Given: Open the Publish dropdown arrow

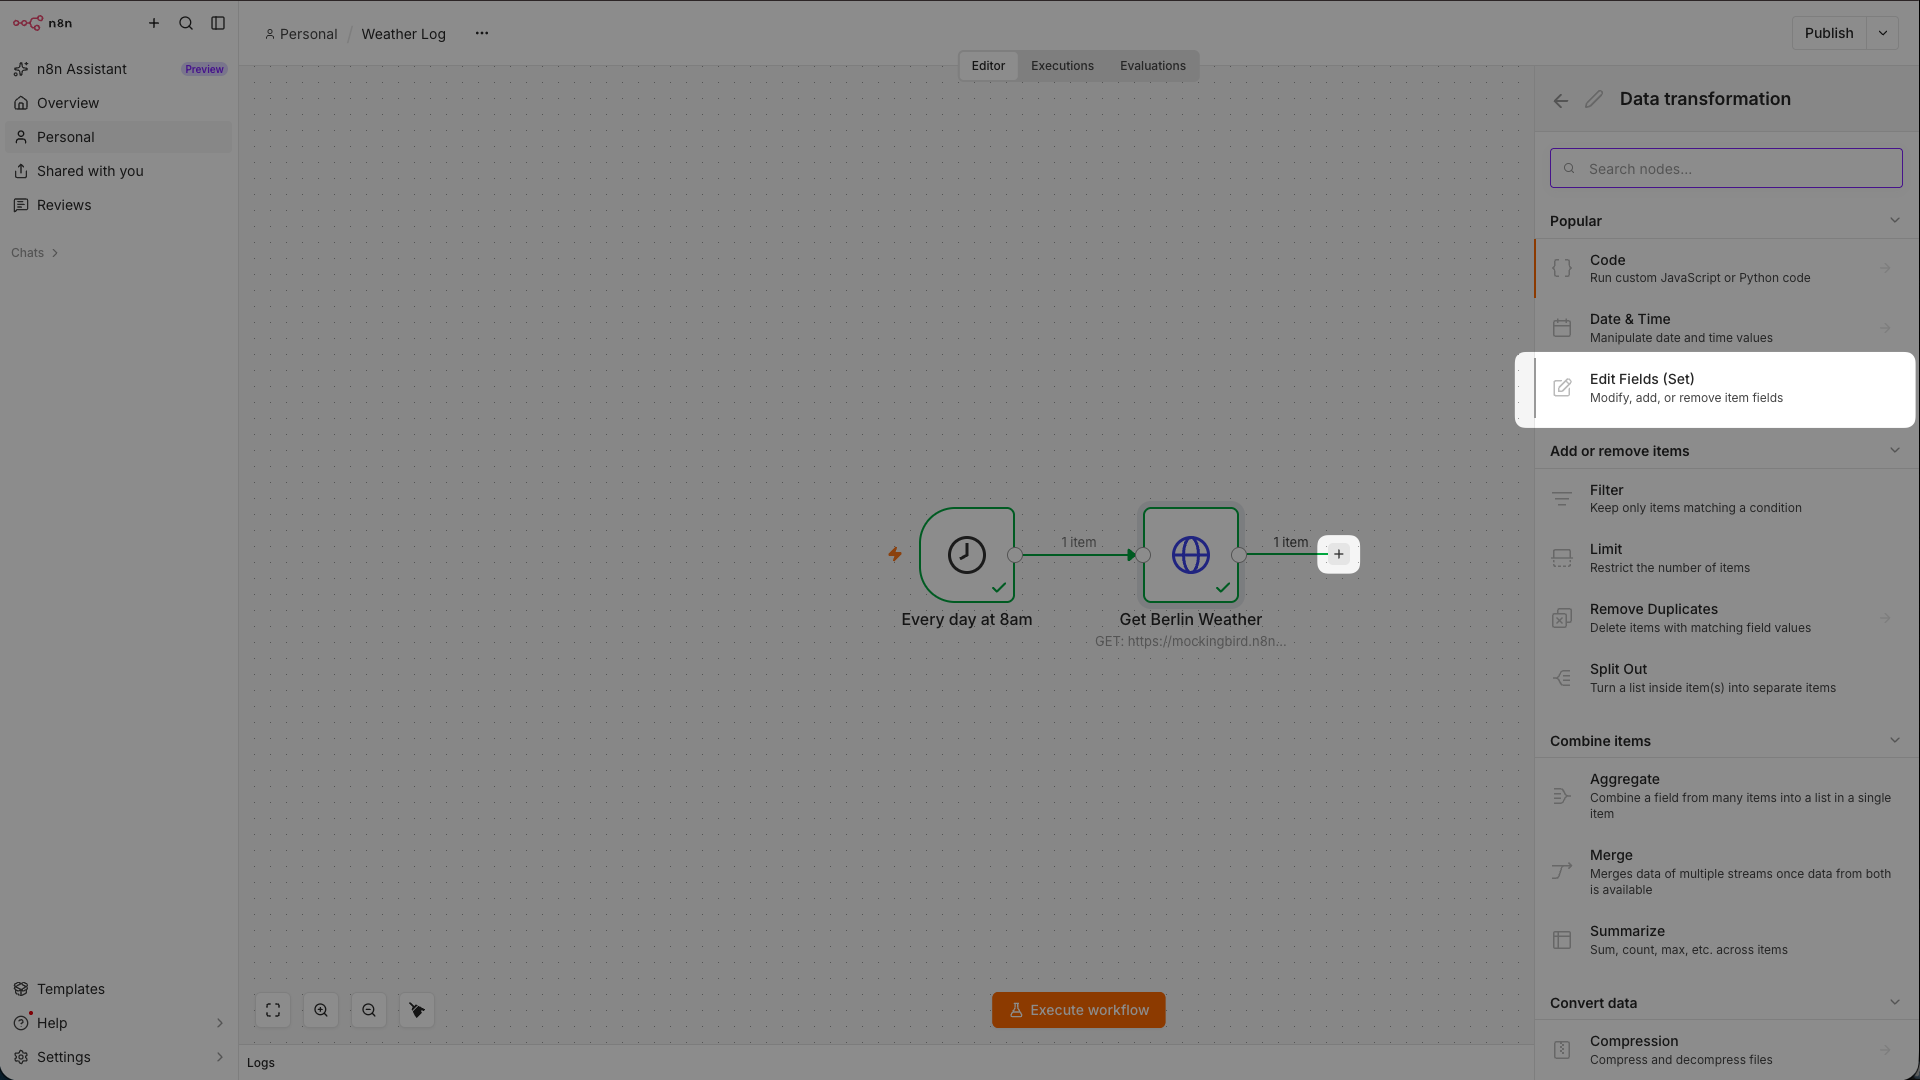Looking at the screenshot, I should [x=1883, y=33].
